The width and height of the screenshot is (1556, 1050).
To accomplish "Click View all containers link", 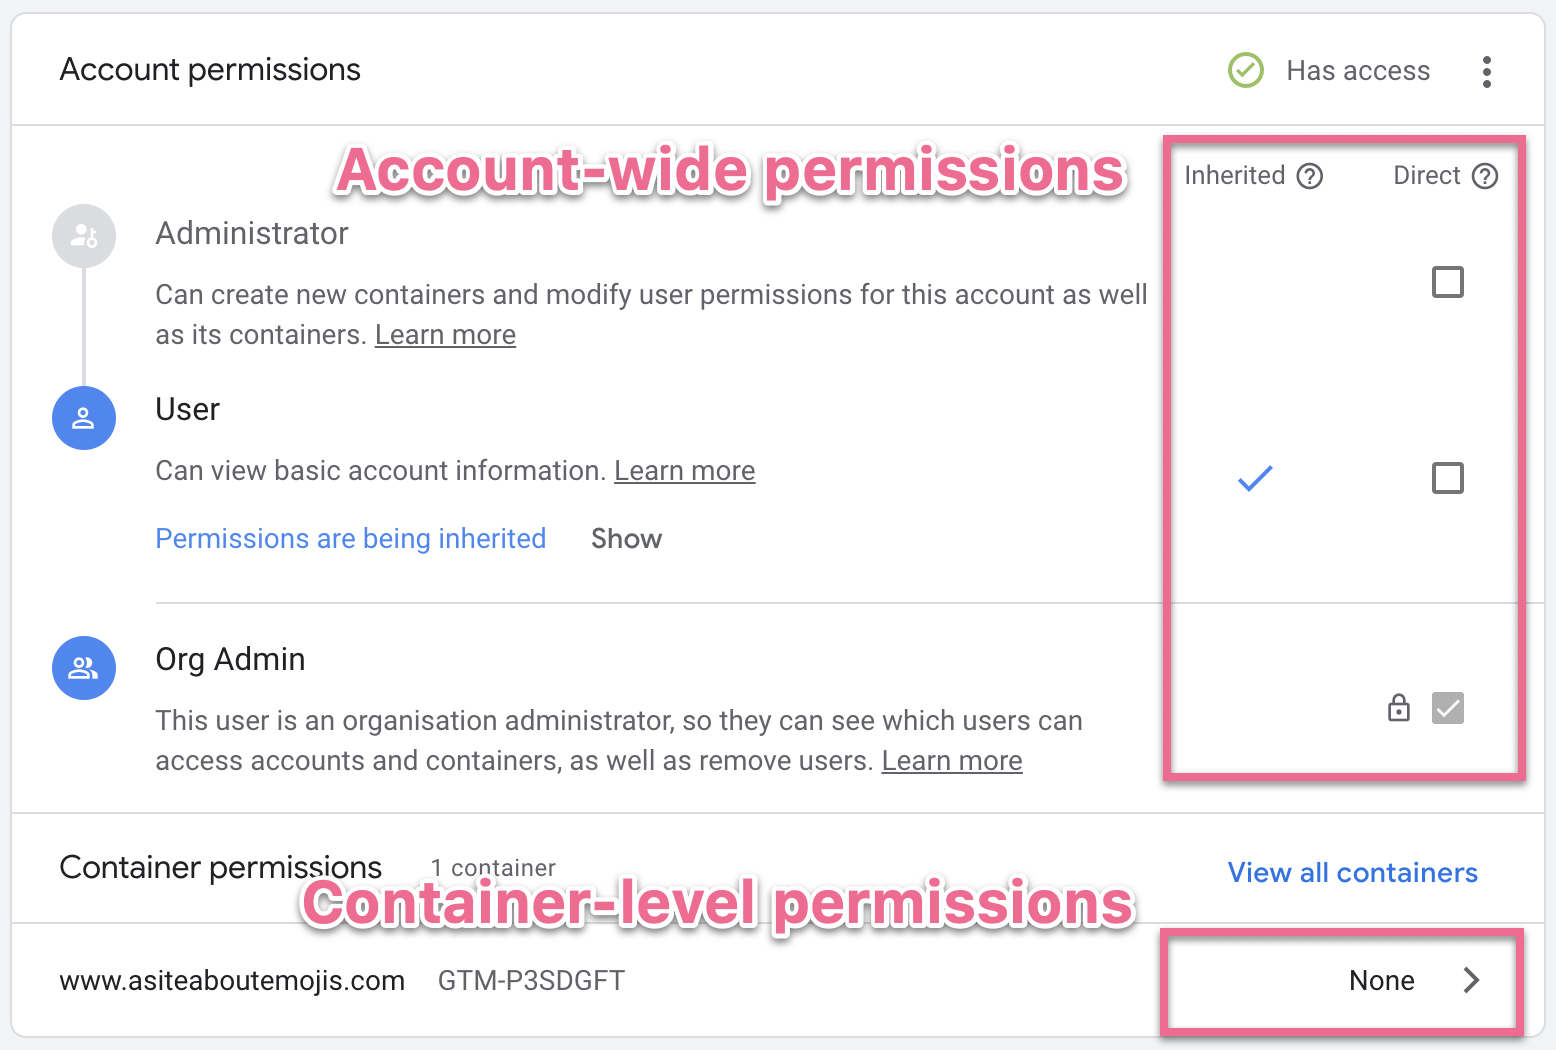I will click(1352, 873).
